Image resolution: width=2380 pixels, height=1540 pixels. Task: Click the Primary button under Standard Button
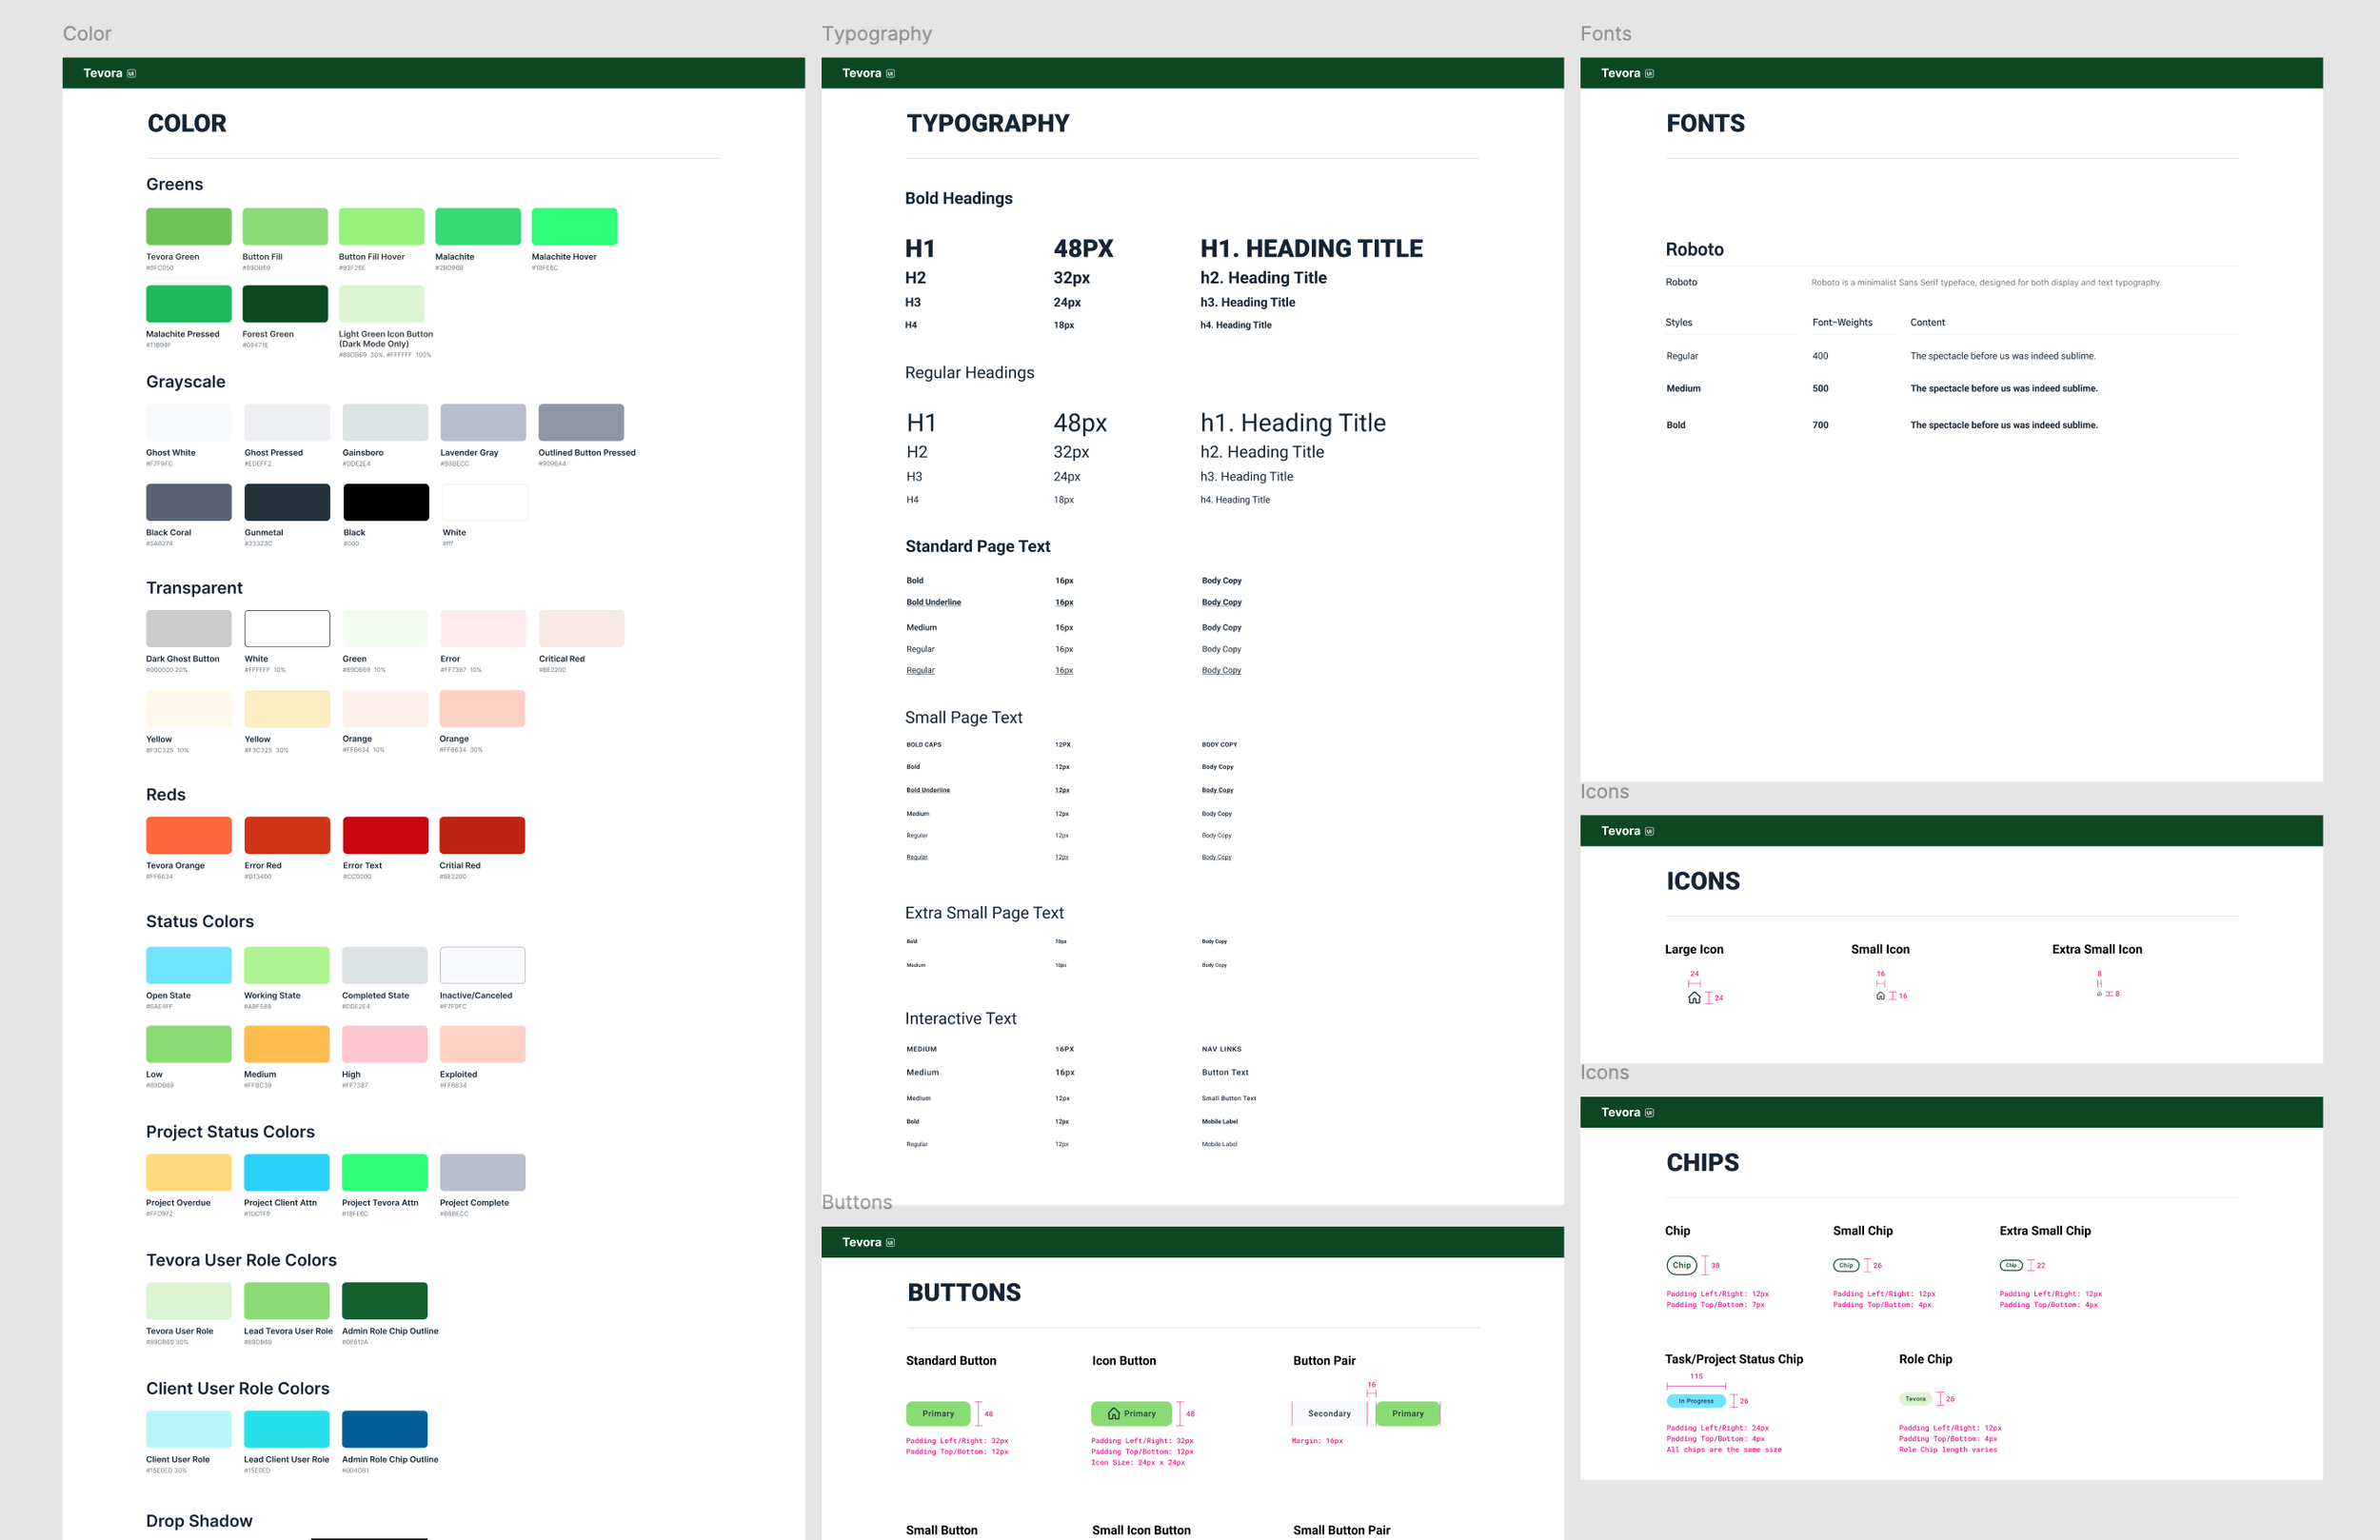tap(938, 1413)
